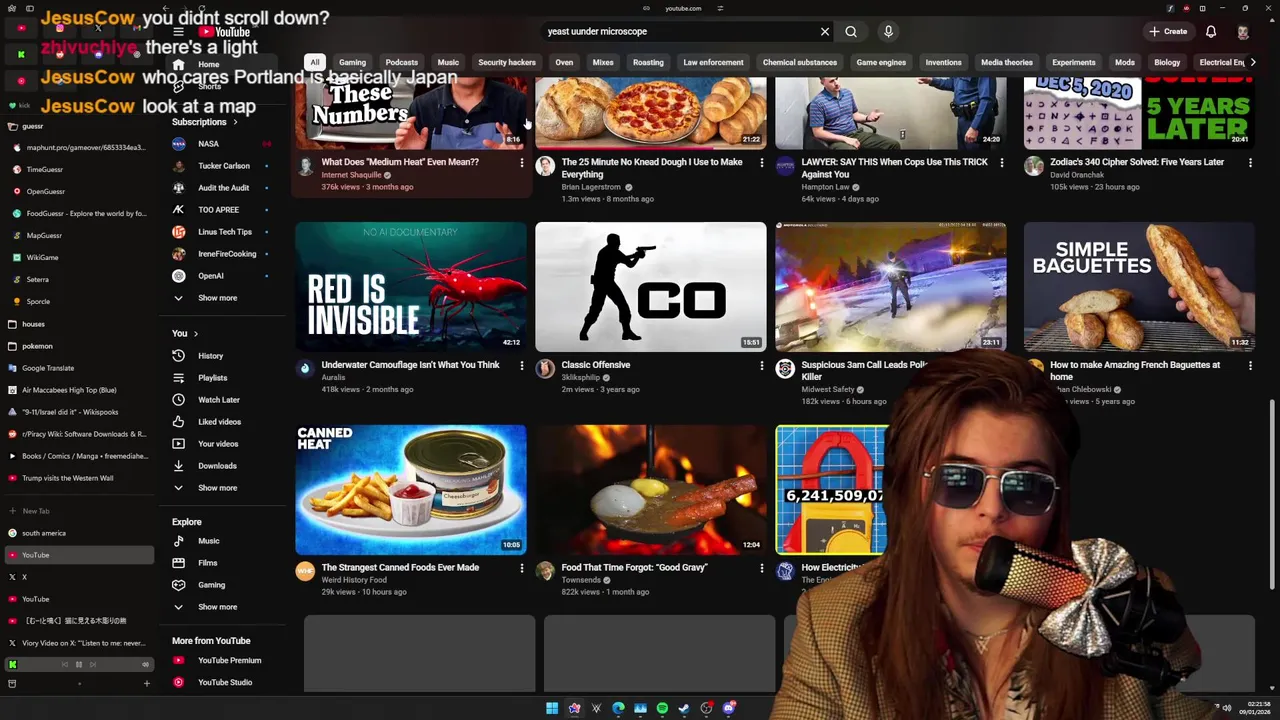Open the Create button

[x=1168, y=32]
